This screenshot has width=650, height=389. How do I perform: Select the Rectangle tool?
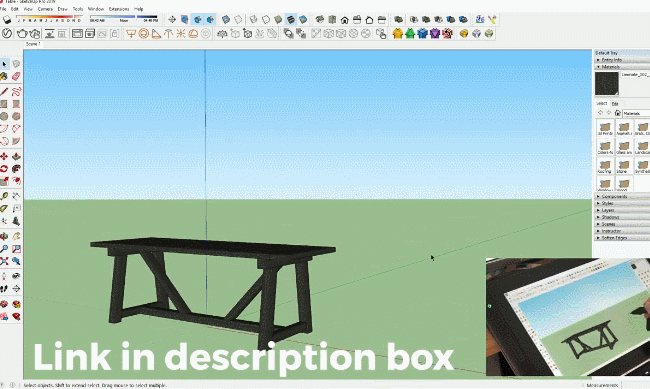pyautogui.click(x=4, y=104)
